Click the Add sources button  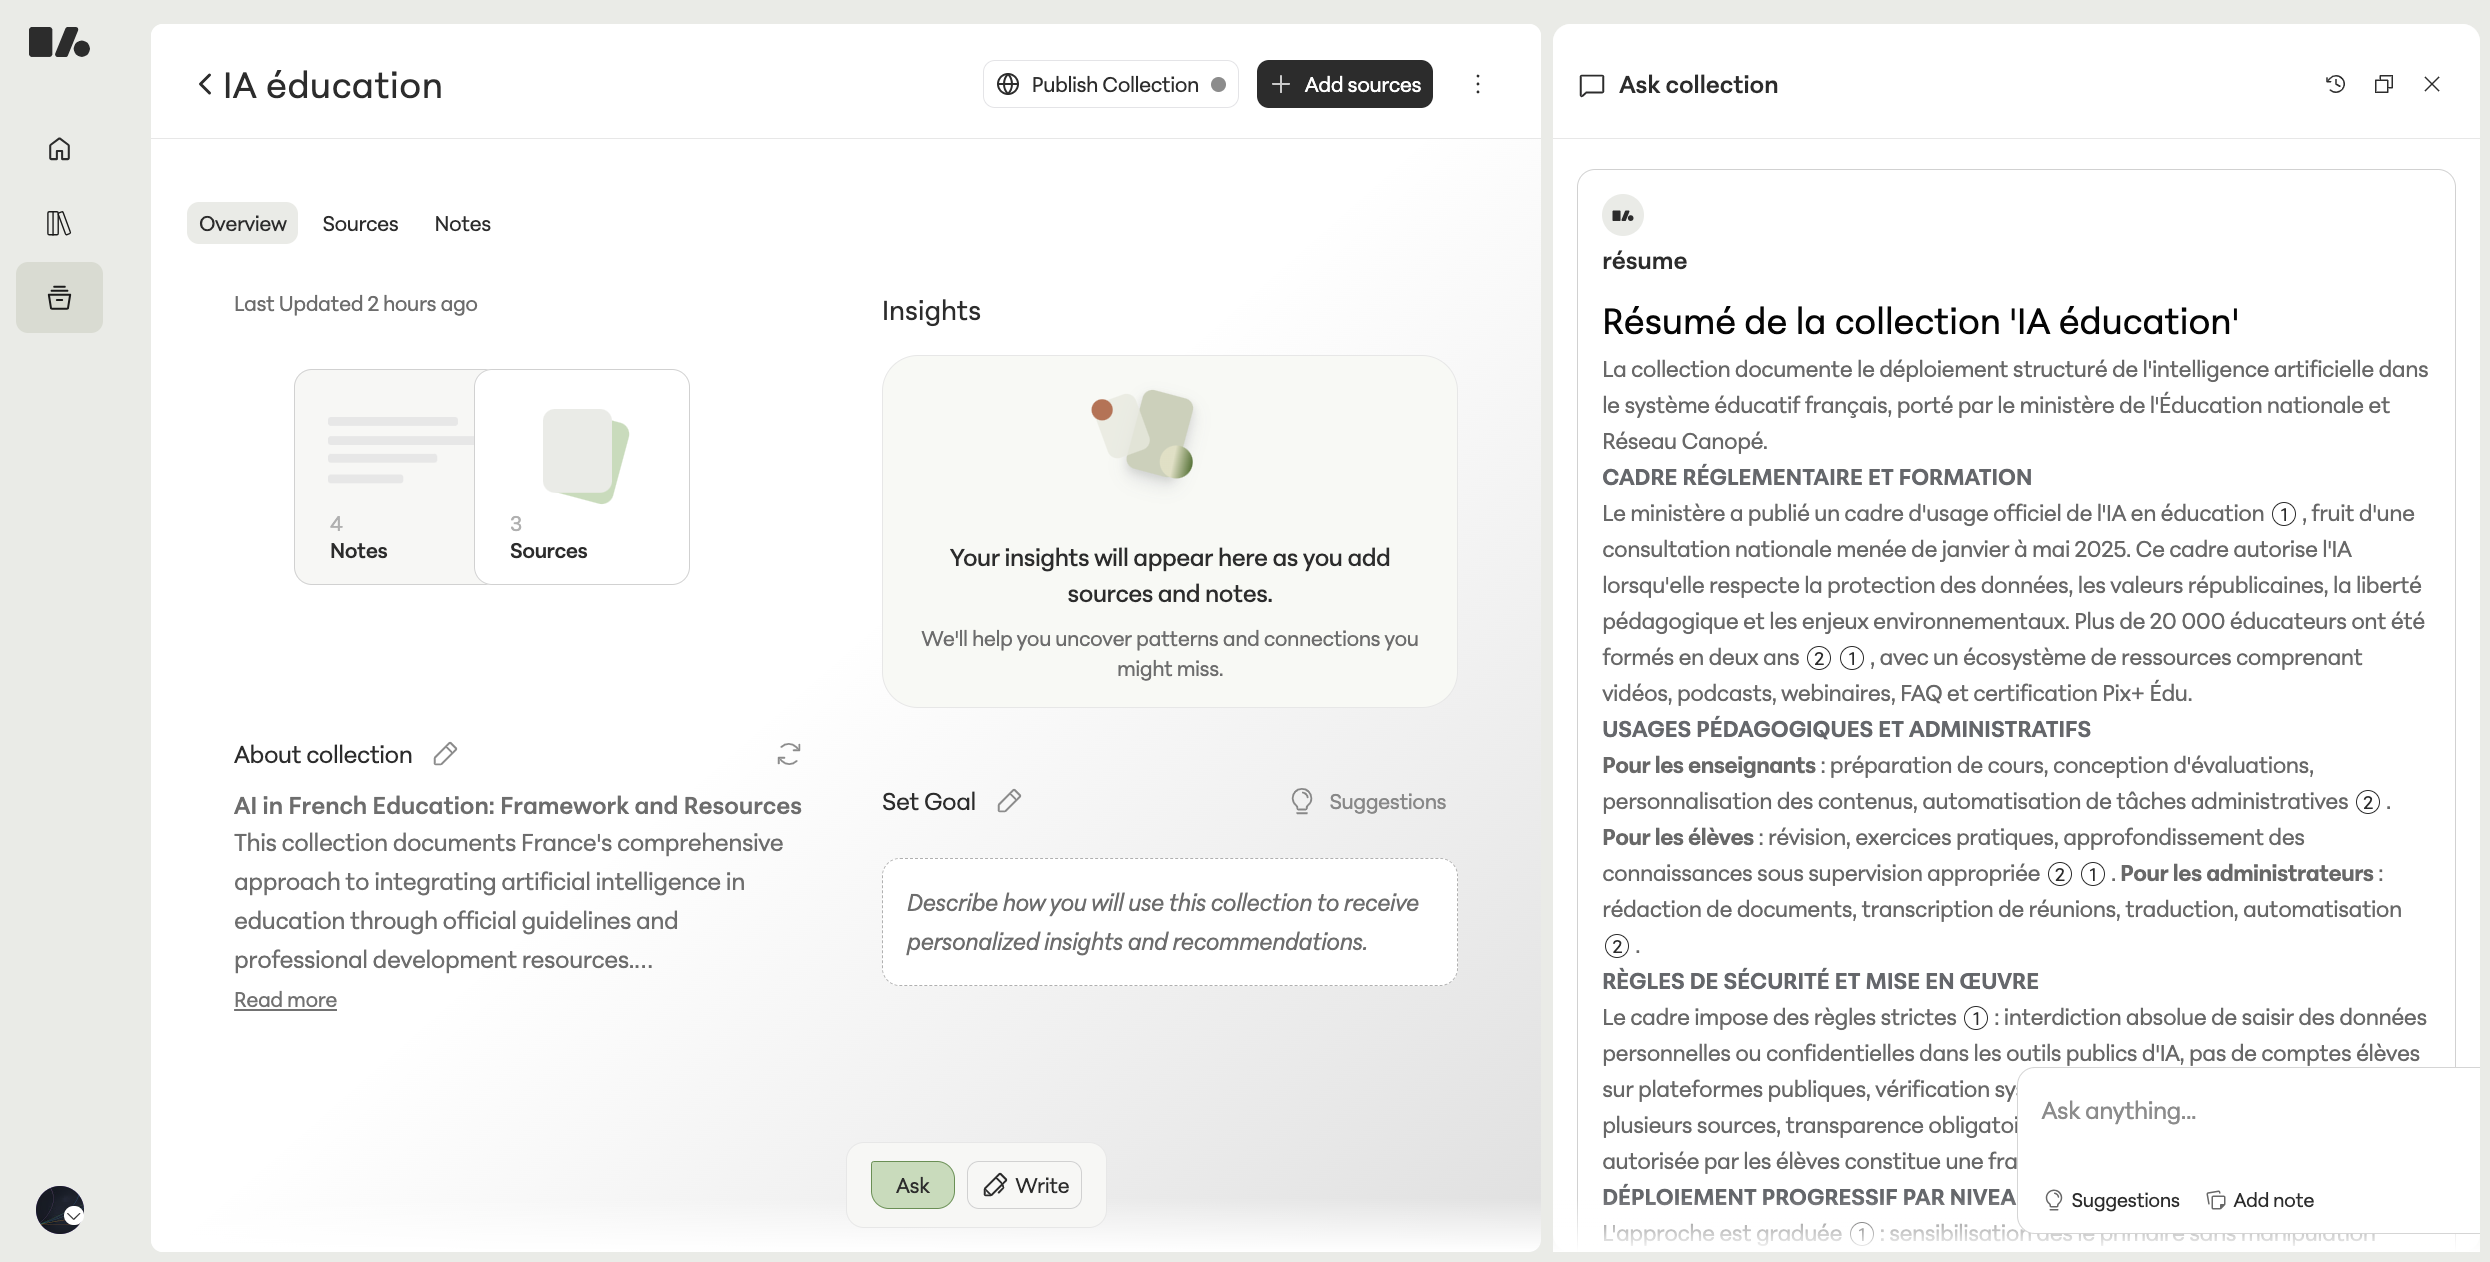1344,85
